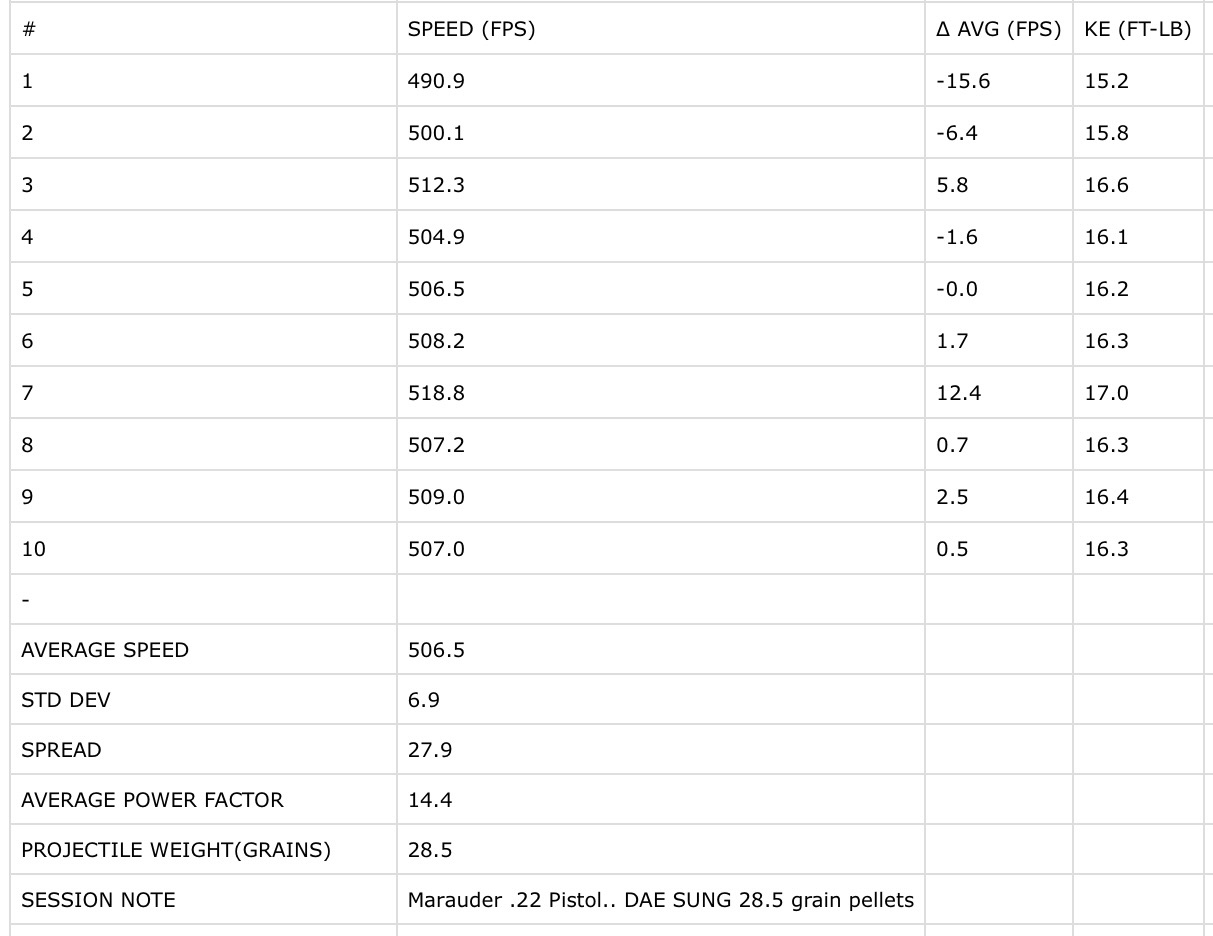1213x936 pixels.
Task: Click the projectile weight value 28.5
Action: click(430, 850)
